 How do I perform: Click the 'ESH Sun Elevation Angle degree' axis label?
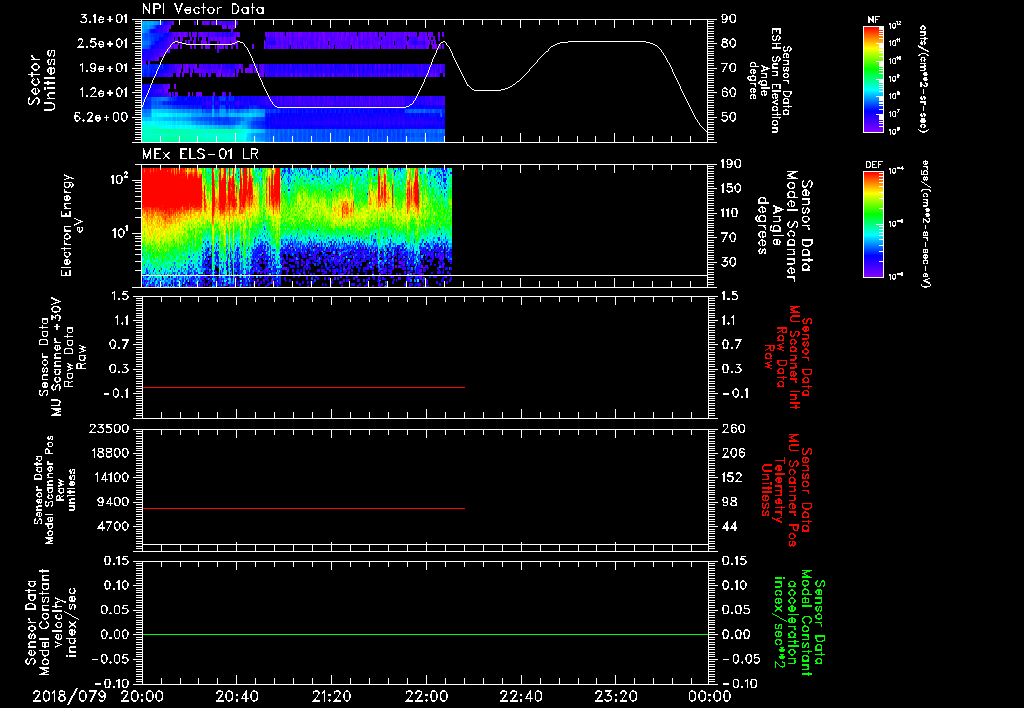765,80
